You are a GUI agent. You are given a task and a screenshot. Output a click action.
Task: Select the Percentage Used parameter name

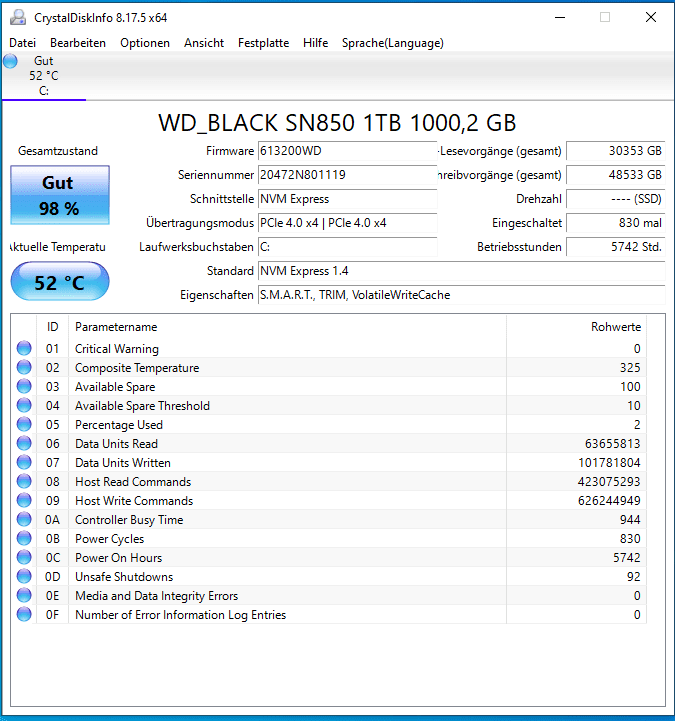click(119, 425)
